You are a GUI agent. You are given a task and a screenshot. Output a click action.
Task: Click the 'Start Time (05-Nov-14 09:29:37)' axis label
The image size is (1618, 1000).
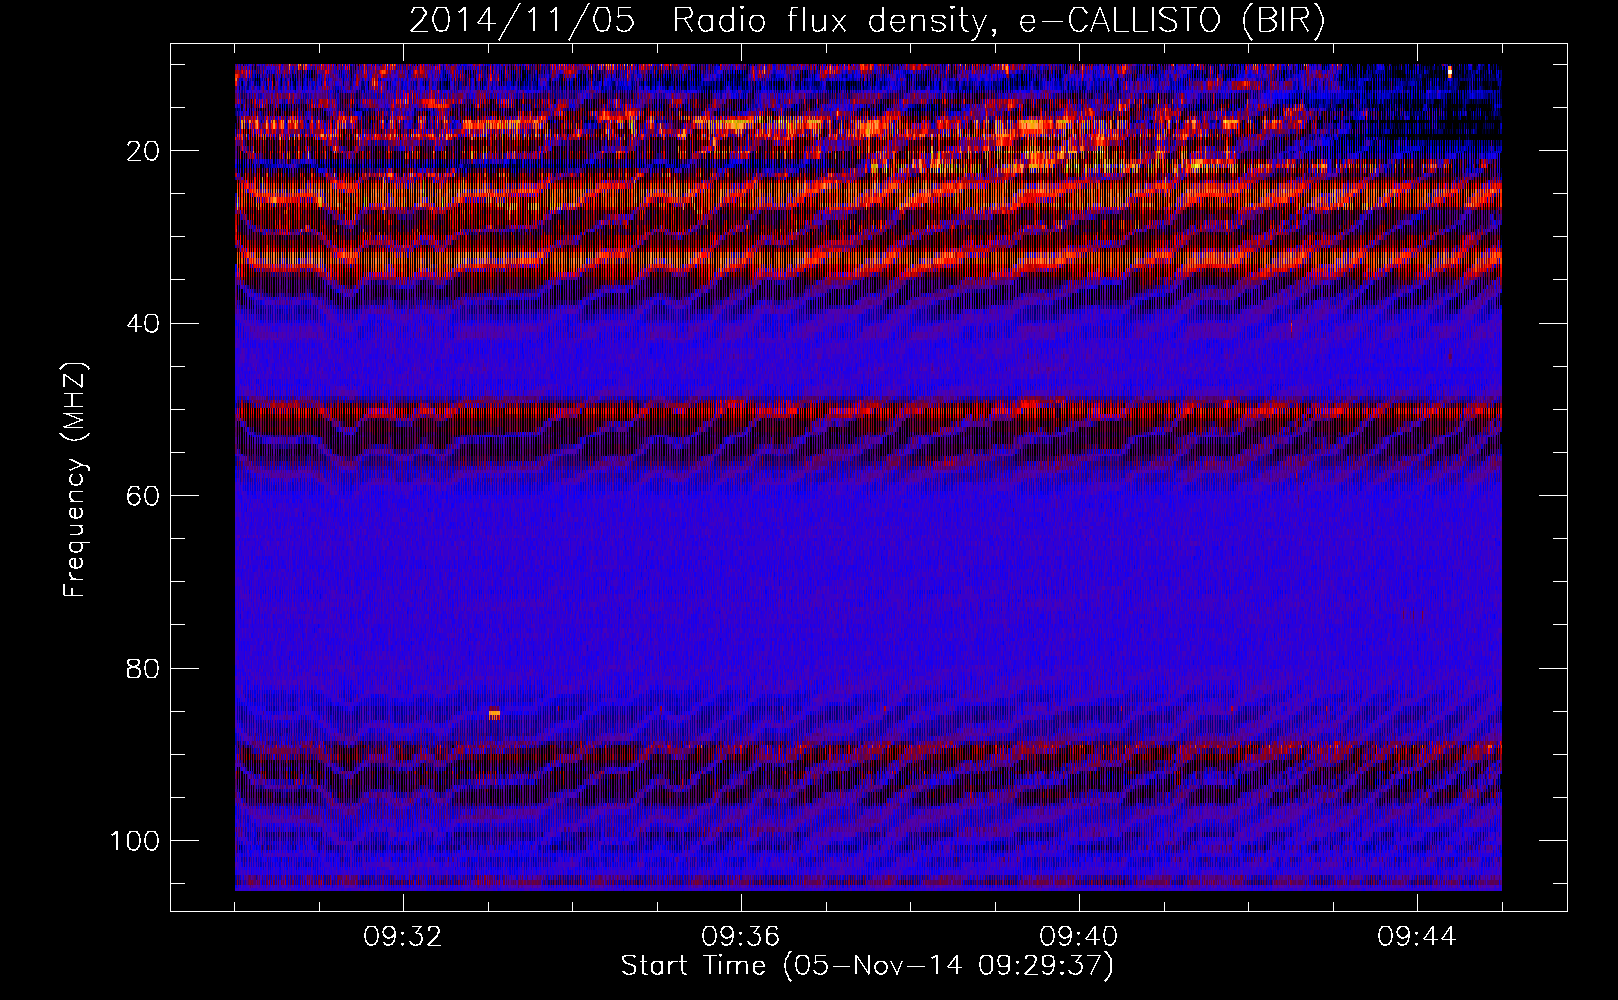coord(867,966)
